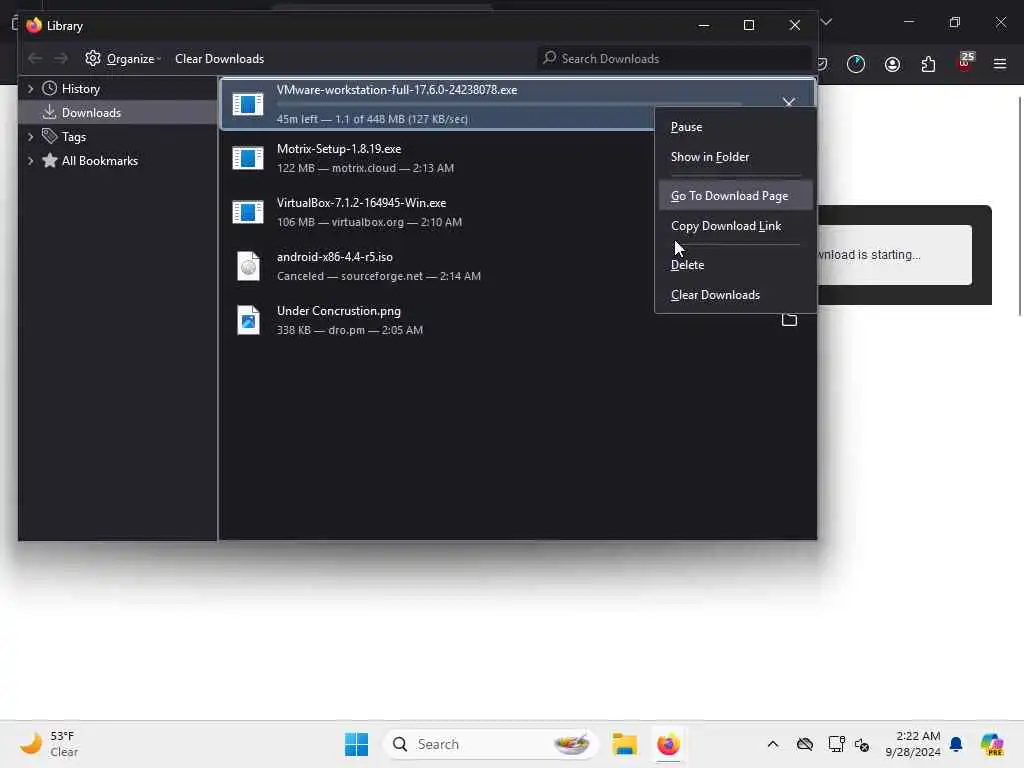Click the show-in-folder icon for Under Concrustion.png

(x=789, y=319)
